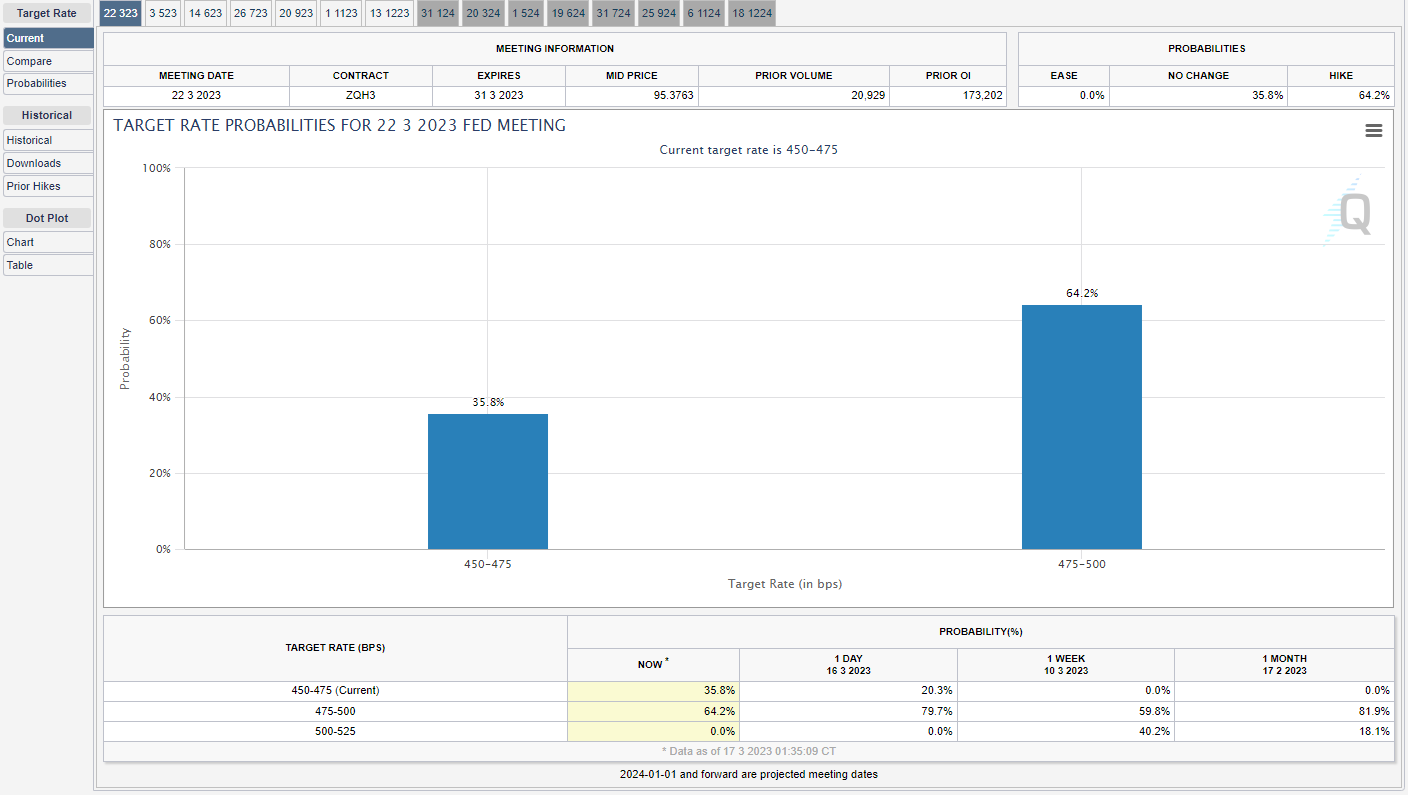The image size is (1408, 795).
Task: Click the HIKE value in Probabilities panel
Action: pos(1374,95)
